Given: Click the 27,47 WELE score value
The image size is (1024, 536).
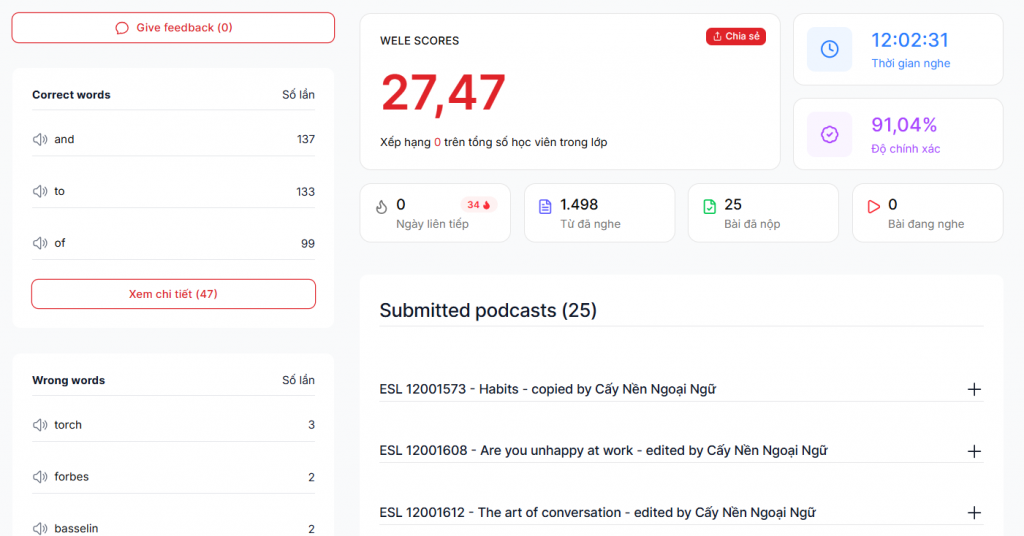Looking at the screenshot, I should coord(443,93).
